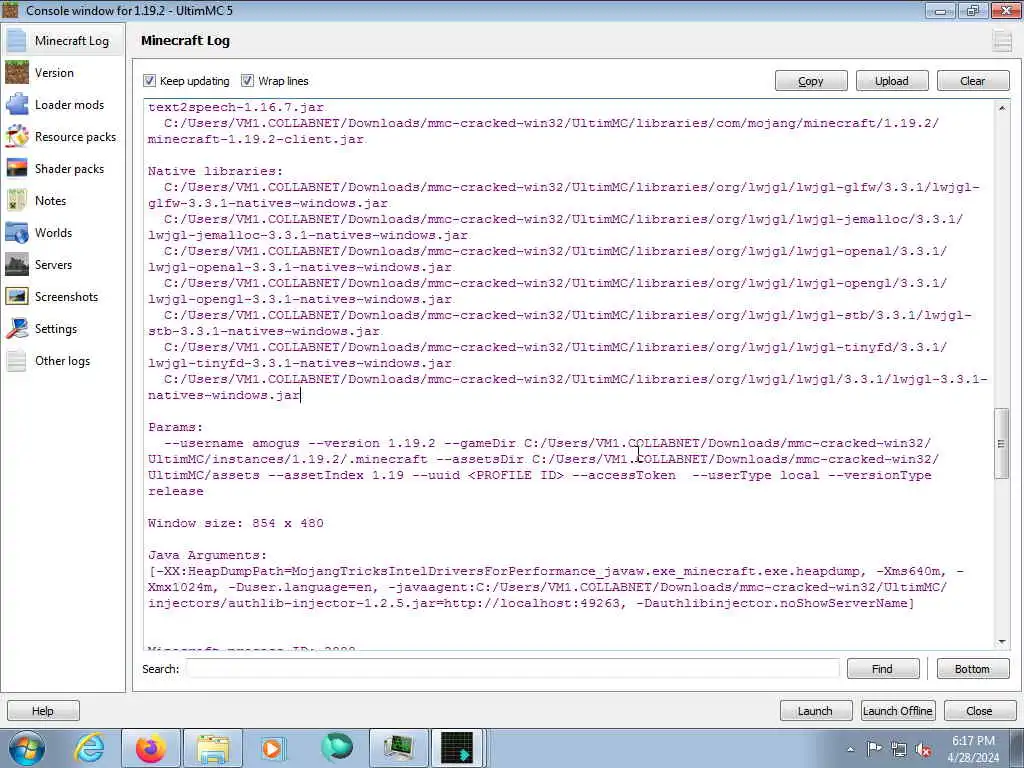This screenshot has height=768, width=1024.
Task: Open the media player taskbar icon
Action: tap(274, 748)
